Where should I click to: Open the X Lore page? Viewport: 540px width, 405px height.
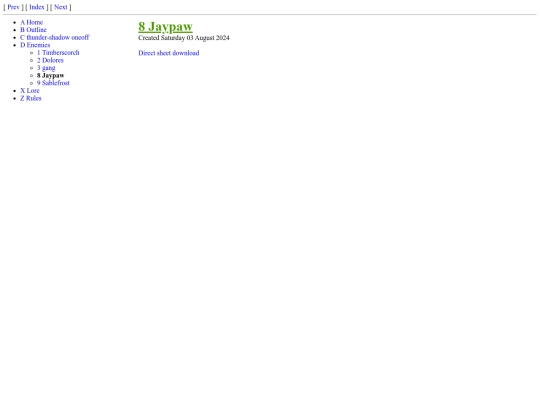click(30, 91)
